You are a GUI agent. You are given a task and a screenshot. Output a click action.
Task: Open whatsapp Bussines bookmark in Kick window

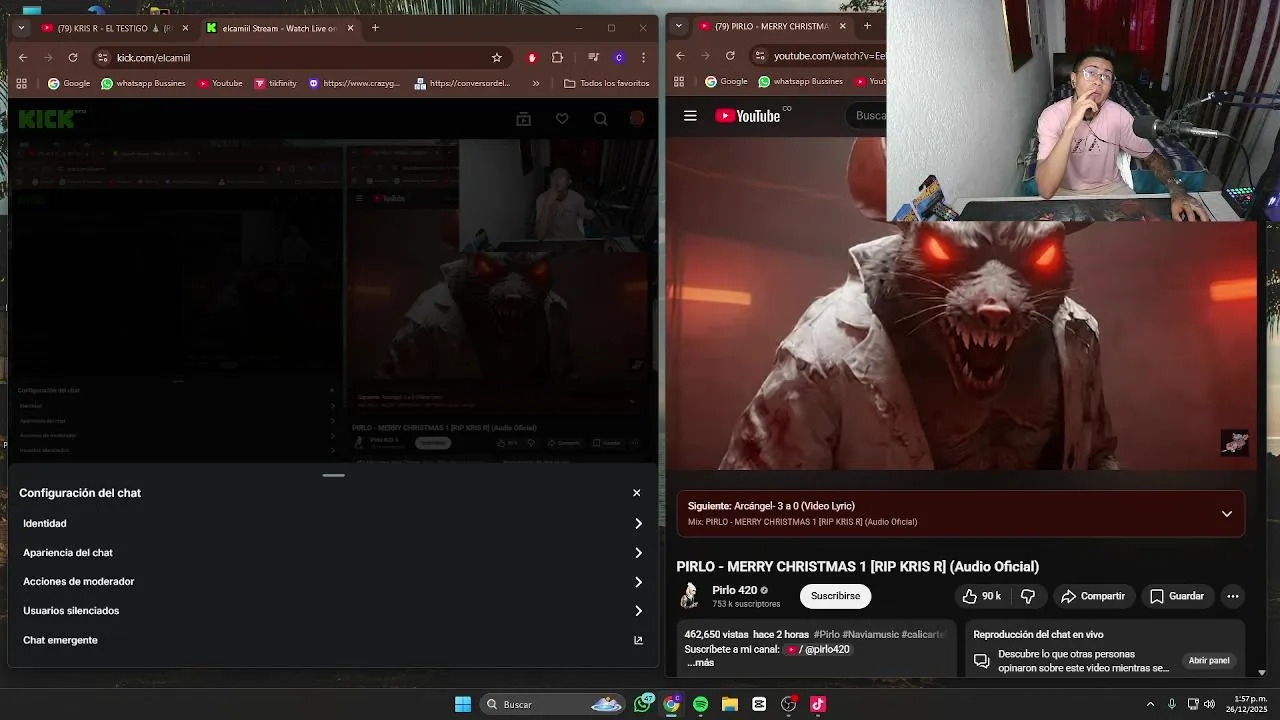(144, 83)
